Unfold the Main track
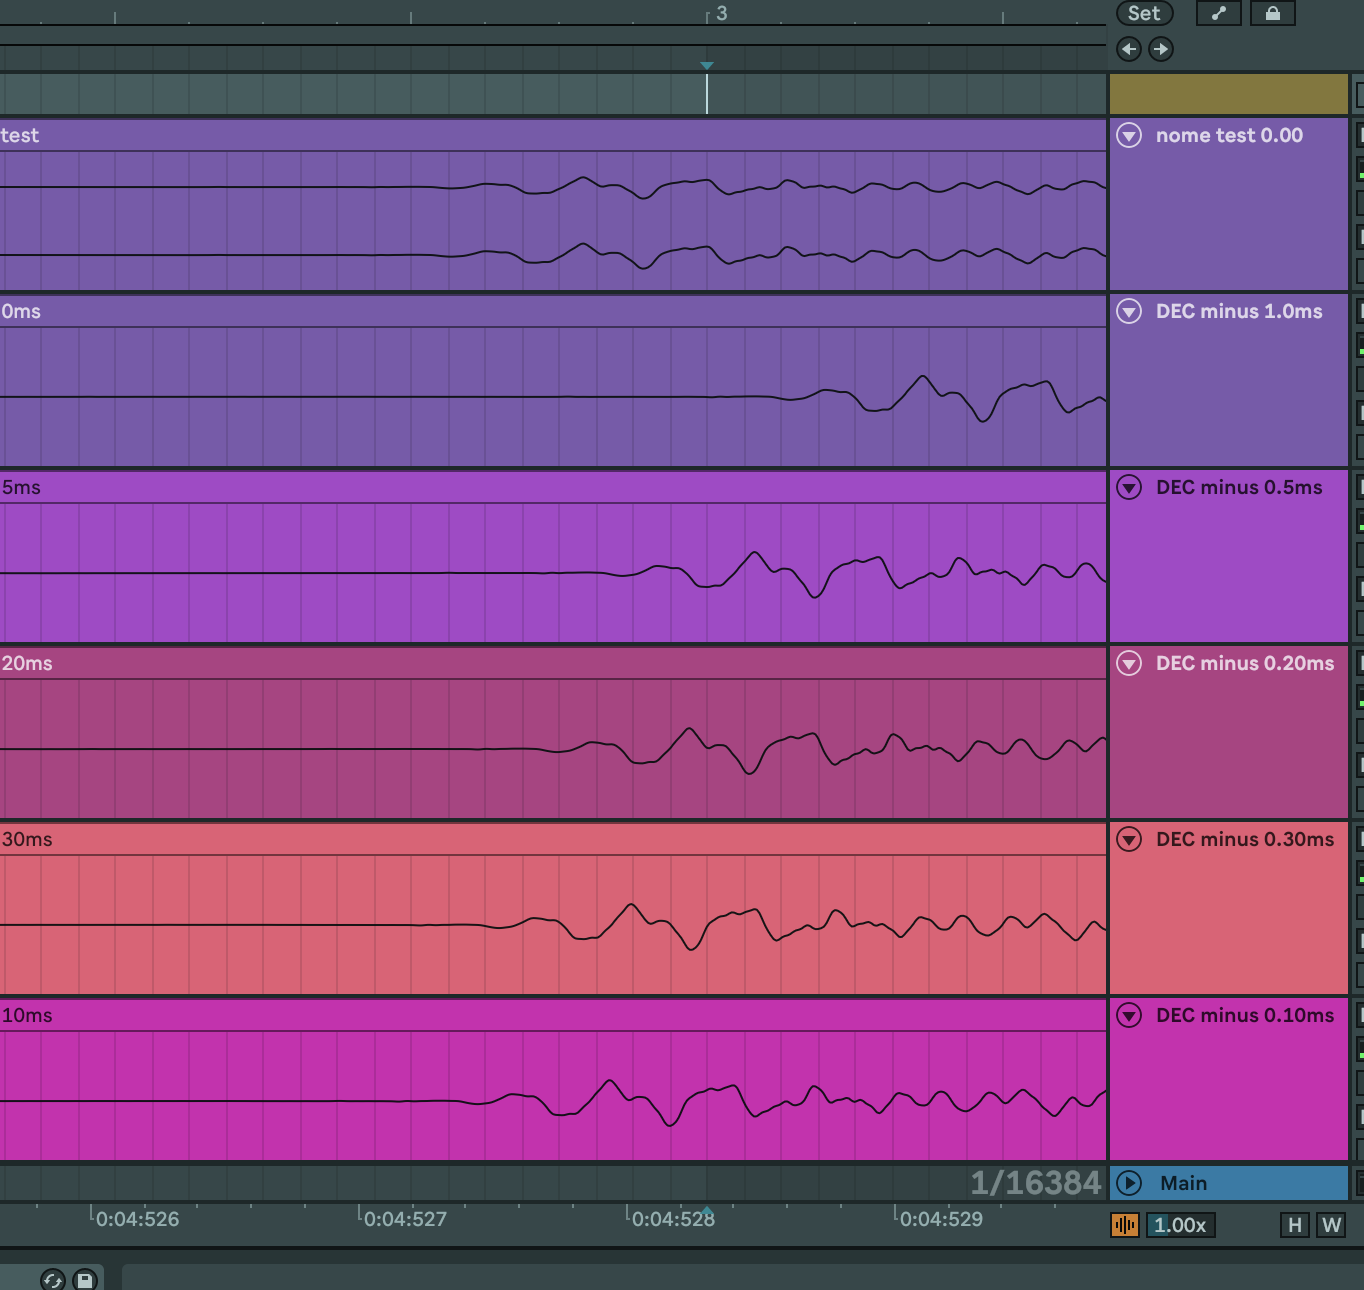The width and height of the screenshot is (1364, 1290). pos(1129,1183)
